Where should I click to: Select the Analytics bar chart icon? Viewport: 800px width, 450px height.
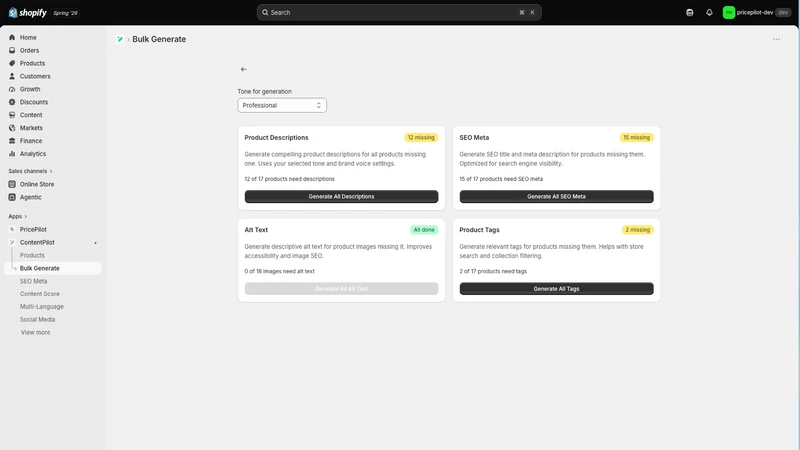12,154
